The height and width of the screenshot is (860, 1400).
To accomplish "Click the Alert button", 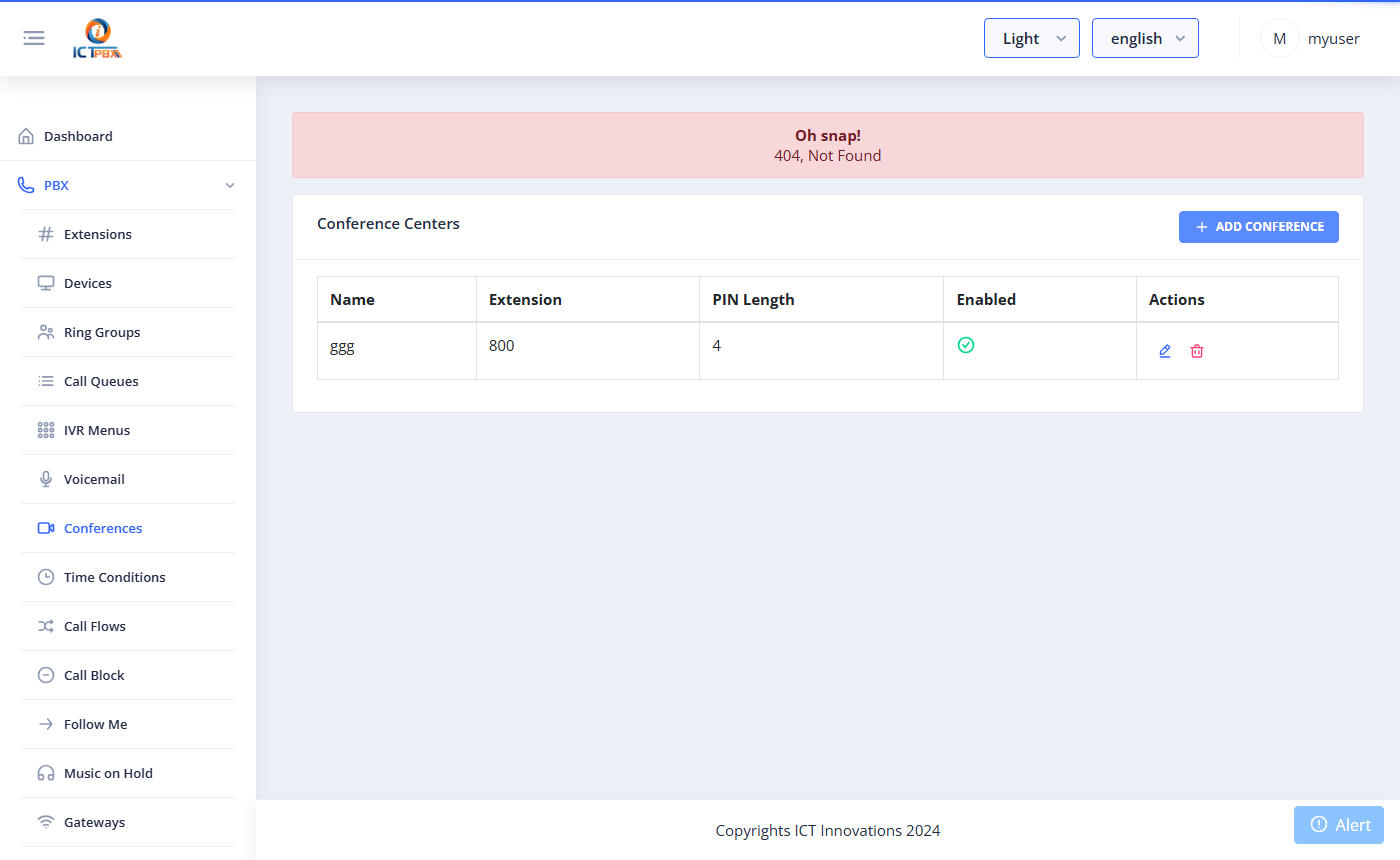I will click(x=1339, y=825).
